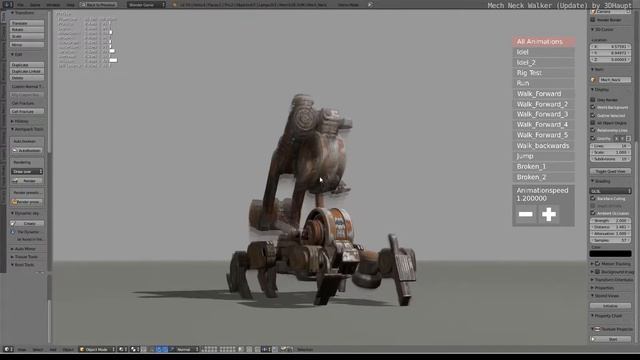This screenshot has height=360, width=640.
Task: Click the viewport shading mode icon
Action: [x=123, y=349]
